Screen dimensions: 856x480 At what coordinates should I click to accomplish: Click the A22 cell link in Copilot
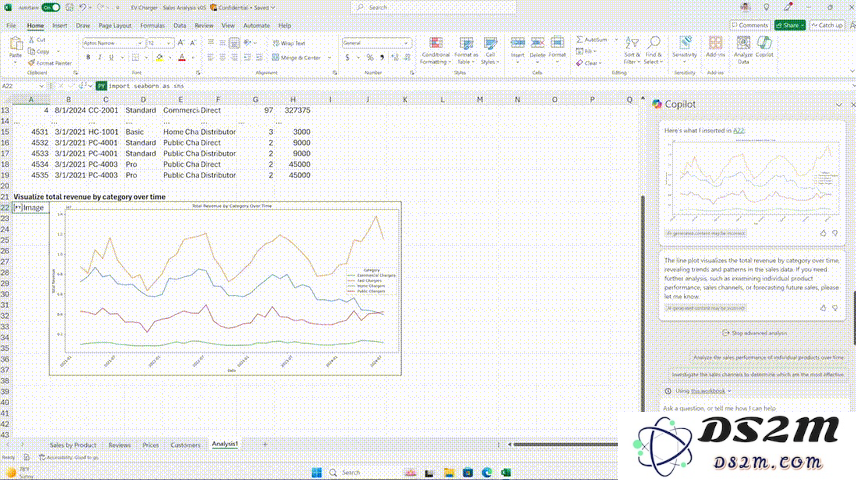coord(738,131)
